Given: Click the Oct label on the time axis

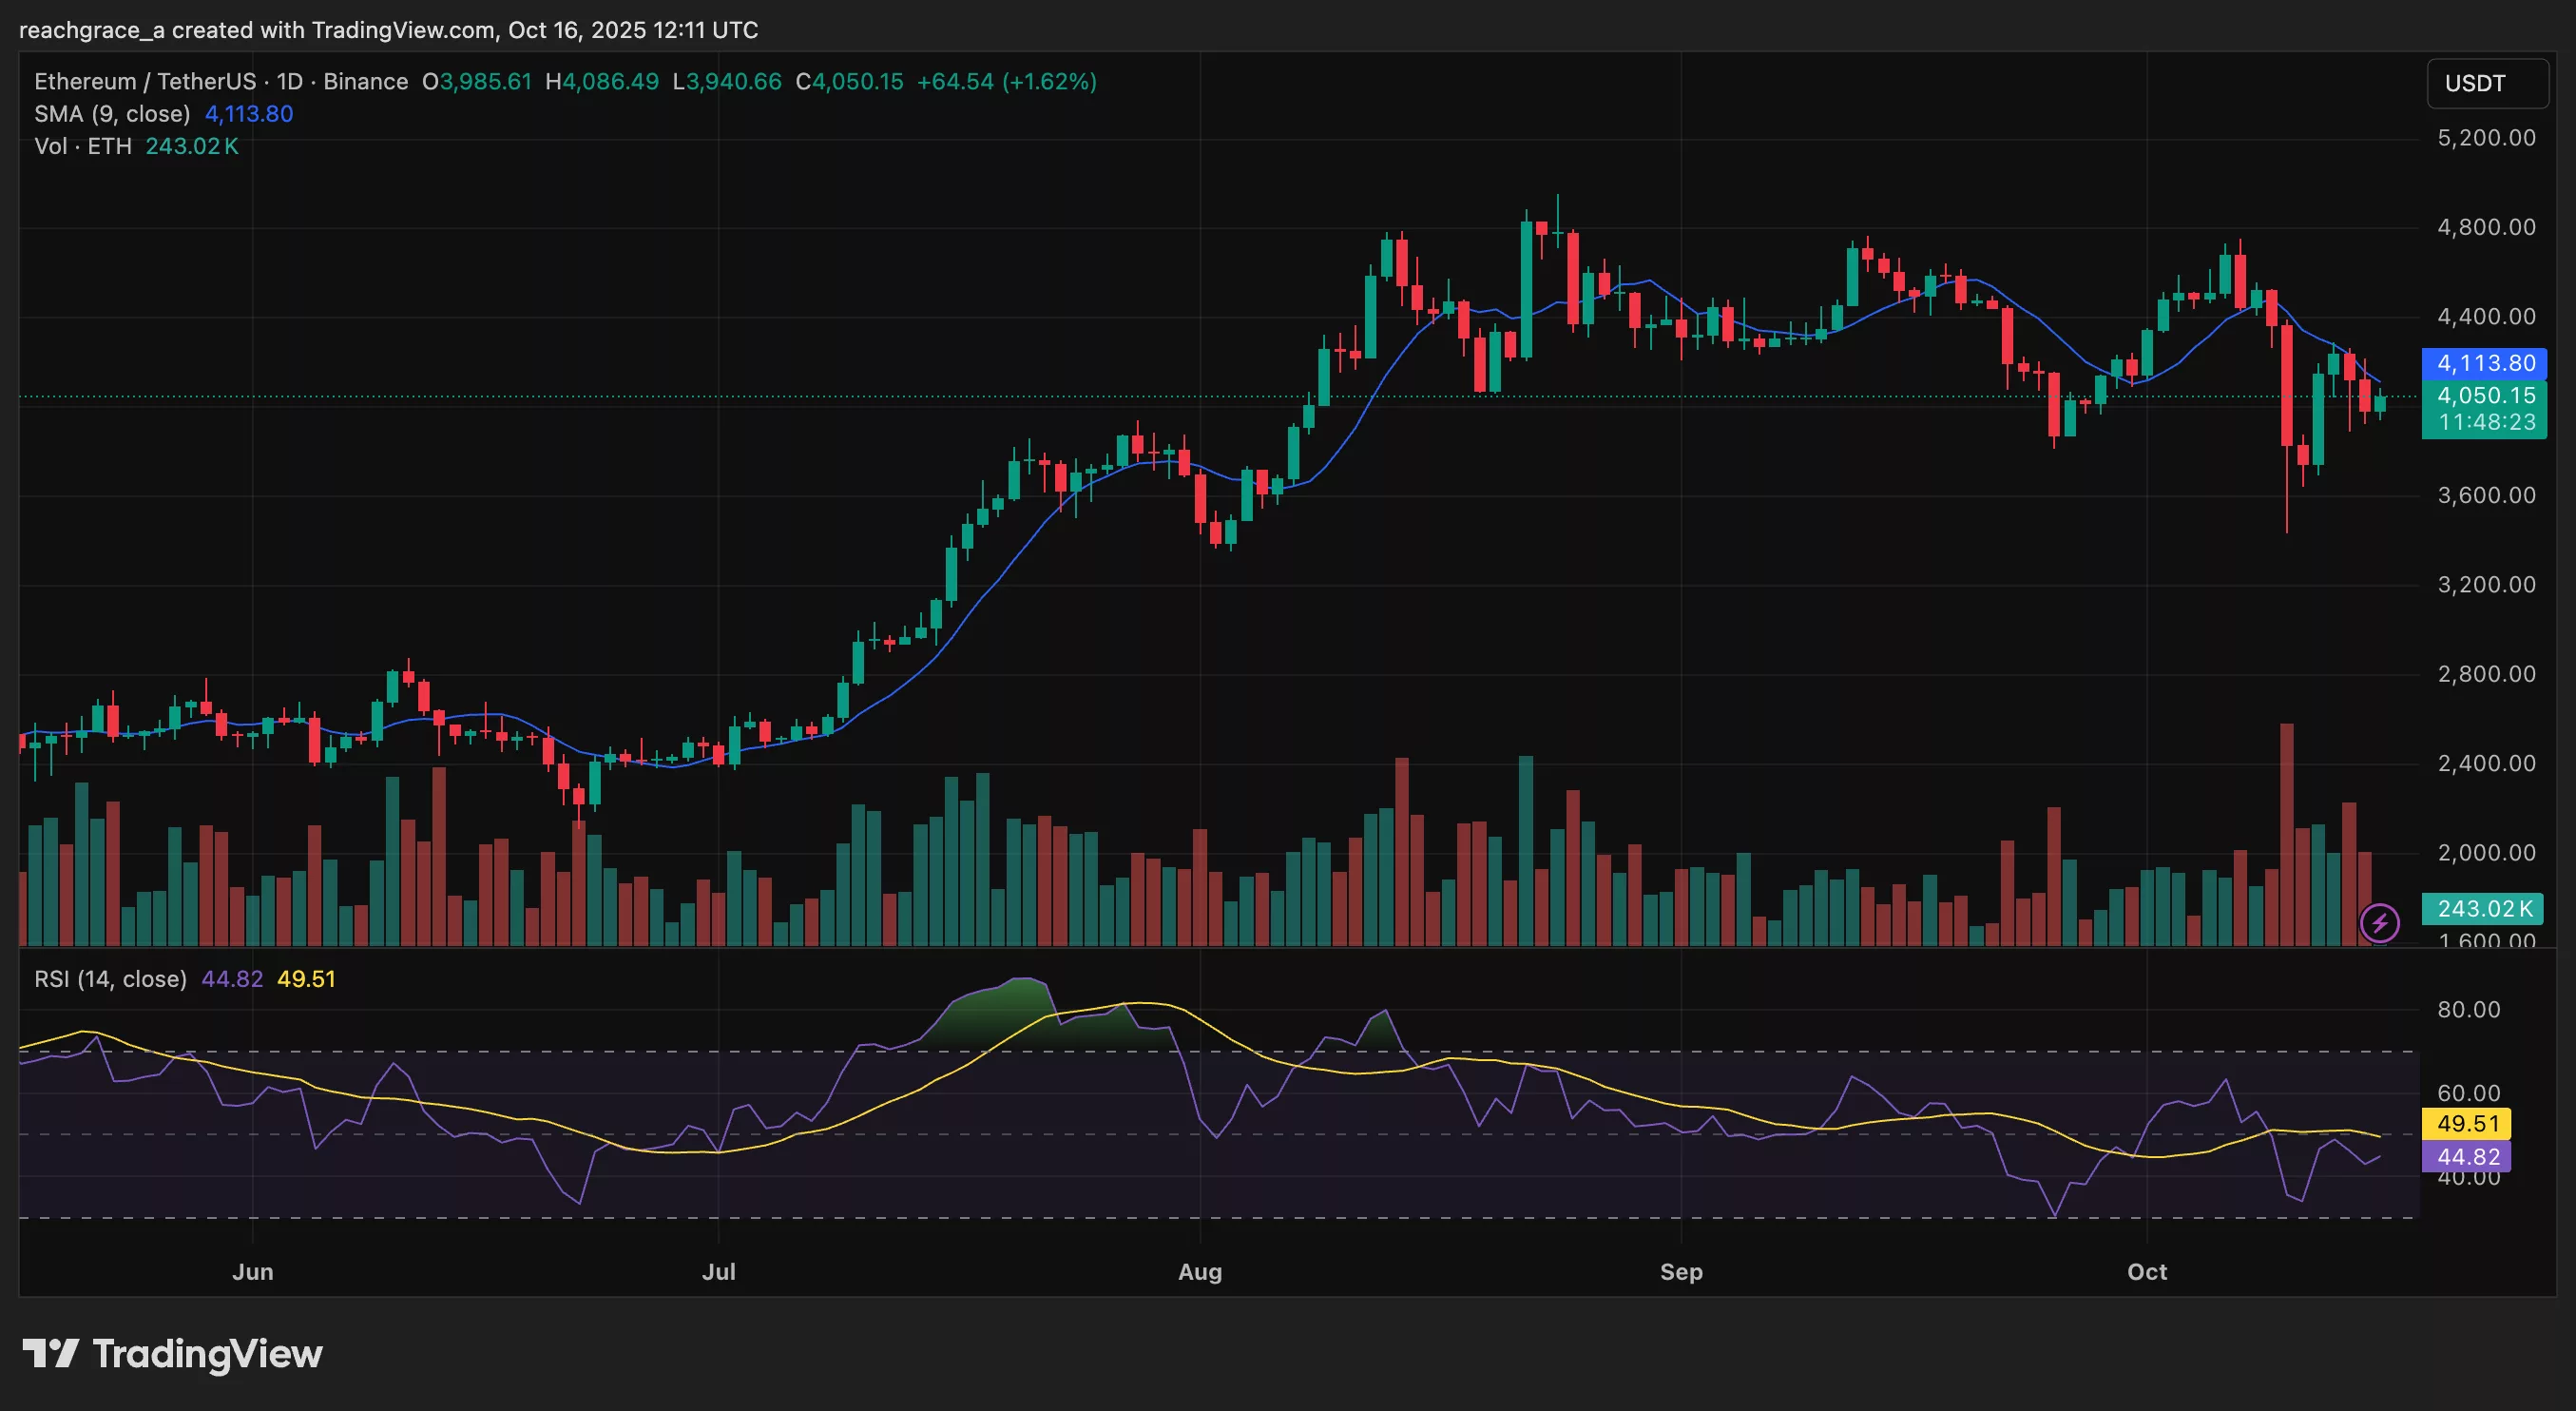Looking at the screenshot, I should point(2146,1272).
